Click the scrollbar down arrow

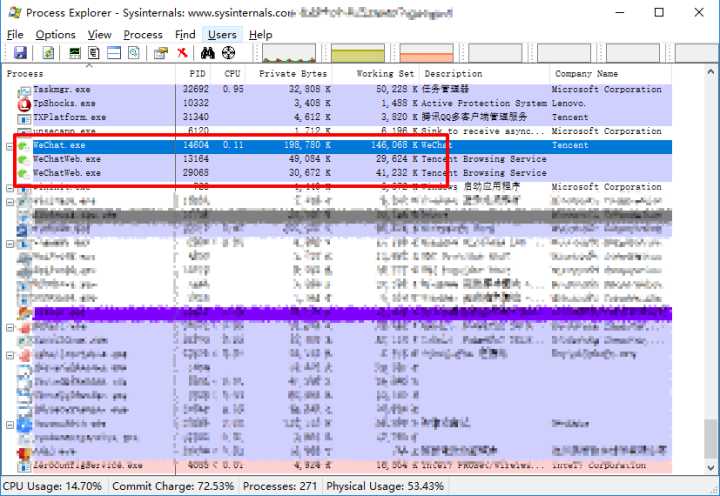click(711, 468)
